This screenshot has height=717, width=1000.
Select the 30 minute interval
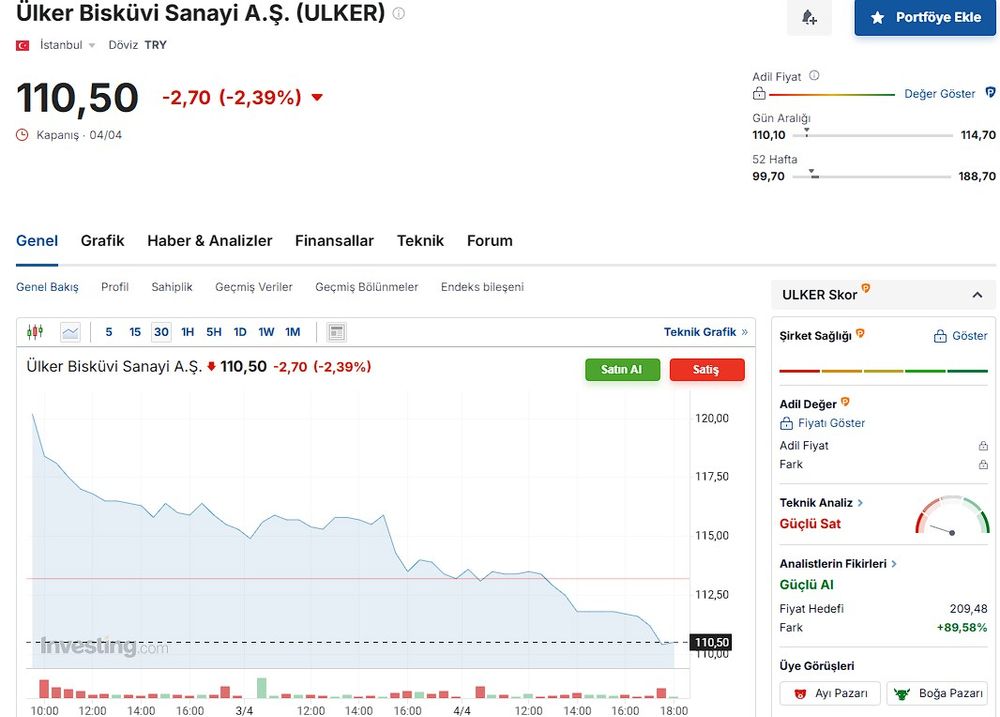pyautogui.click(x=161, y=332)
